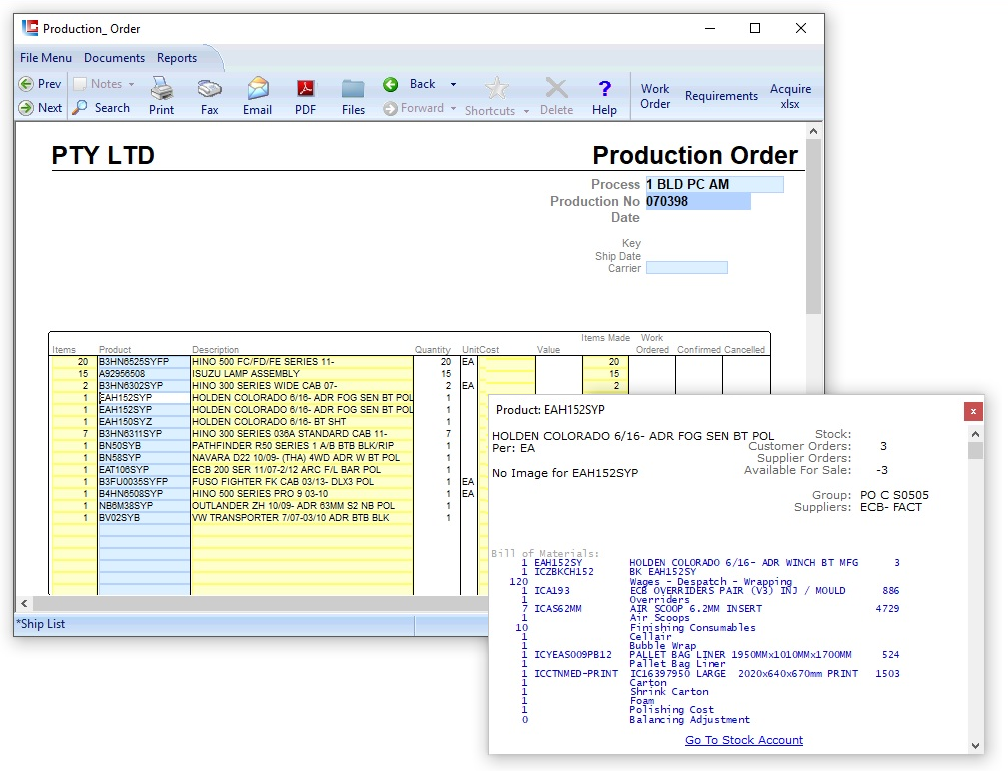Click the Print toolbar icon
Image resolution: width=1008 pixels, height=771 pixels.
click(x=161, y=95)
